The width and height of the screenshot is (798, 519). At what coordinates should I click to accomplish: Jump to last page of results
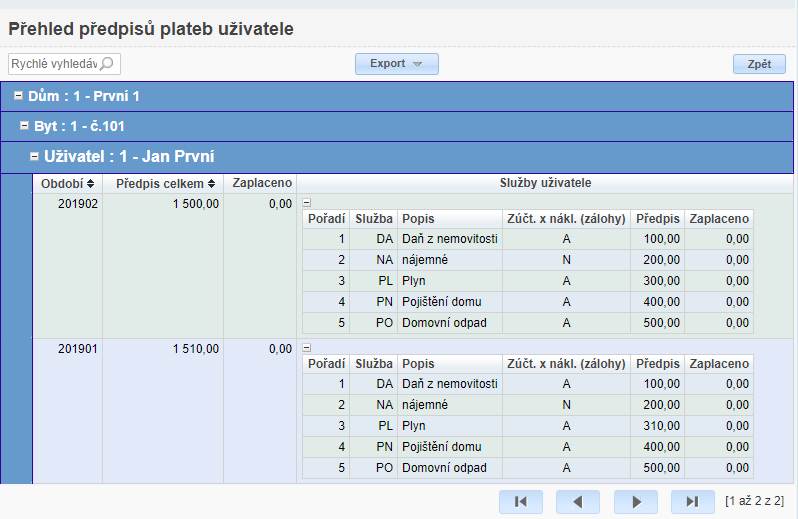click(x=693, y=502)
